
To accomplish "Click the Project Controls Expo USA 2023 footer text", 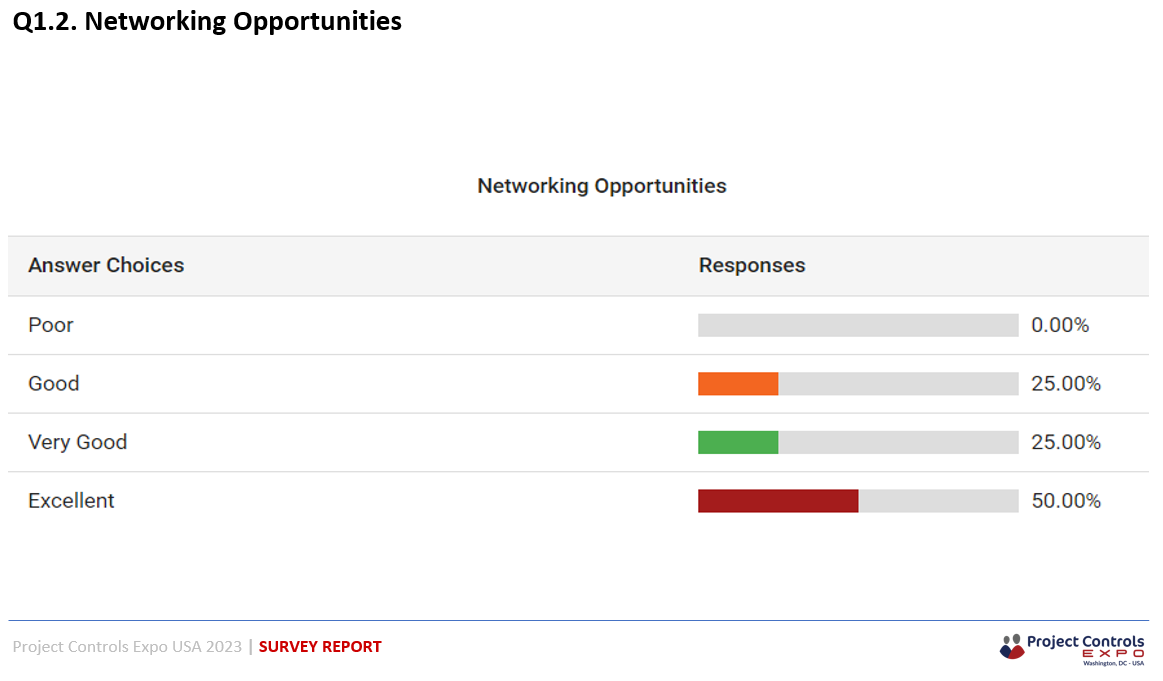I will point(127,646).
